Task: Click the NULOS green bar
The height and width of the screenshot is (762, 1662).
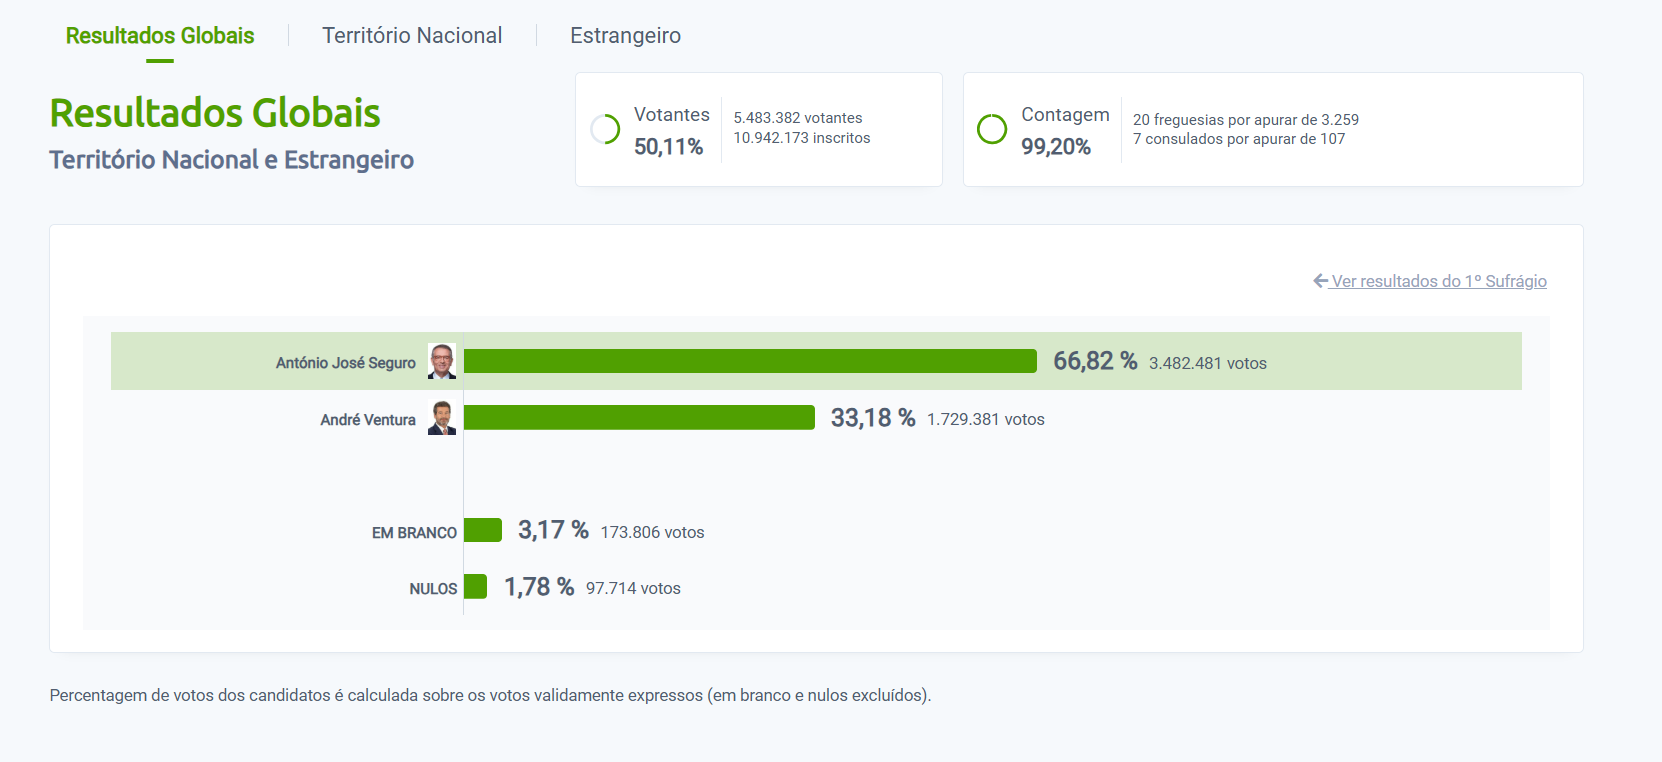Action: pyautogui.click(x=475, y=586)
